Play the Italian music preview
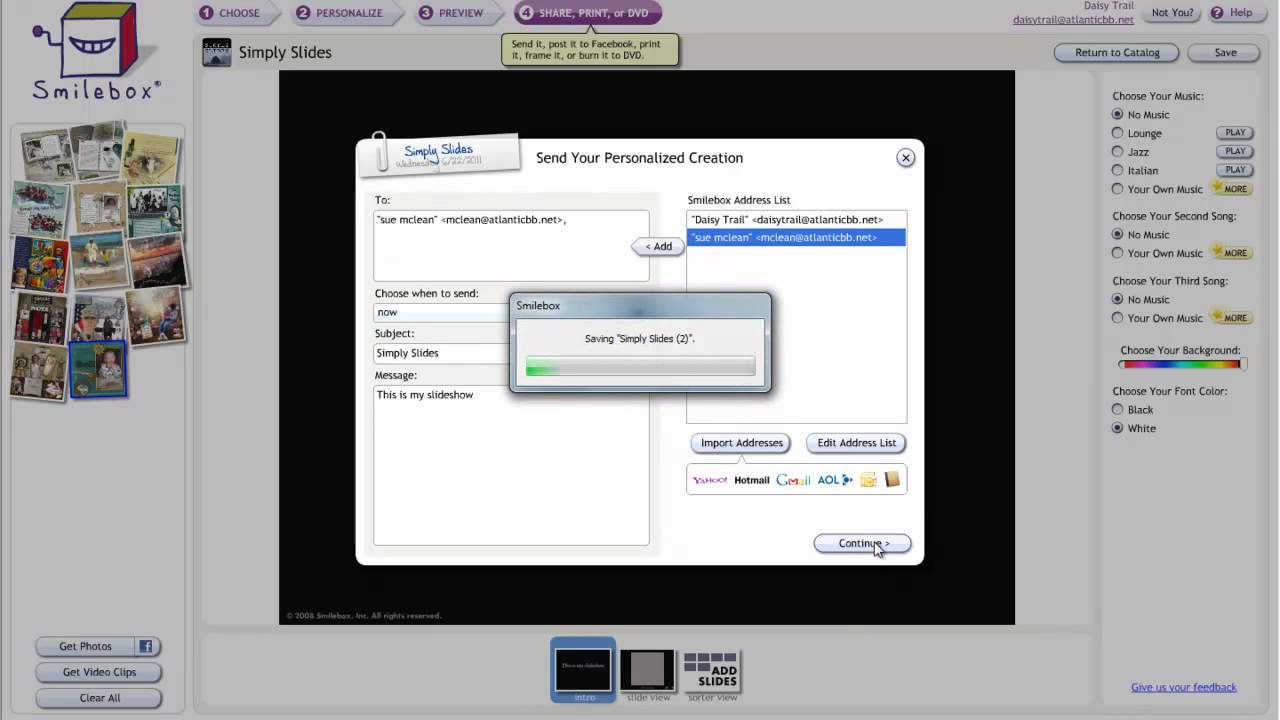Screen dimensions: 1280x720 (x=1235, y=170)
